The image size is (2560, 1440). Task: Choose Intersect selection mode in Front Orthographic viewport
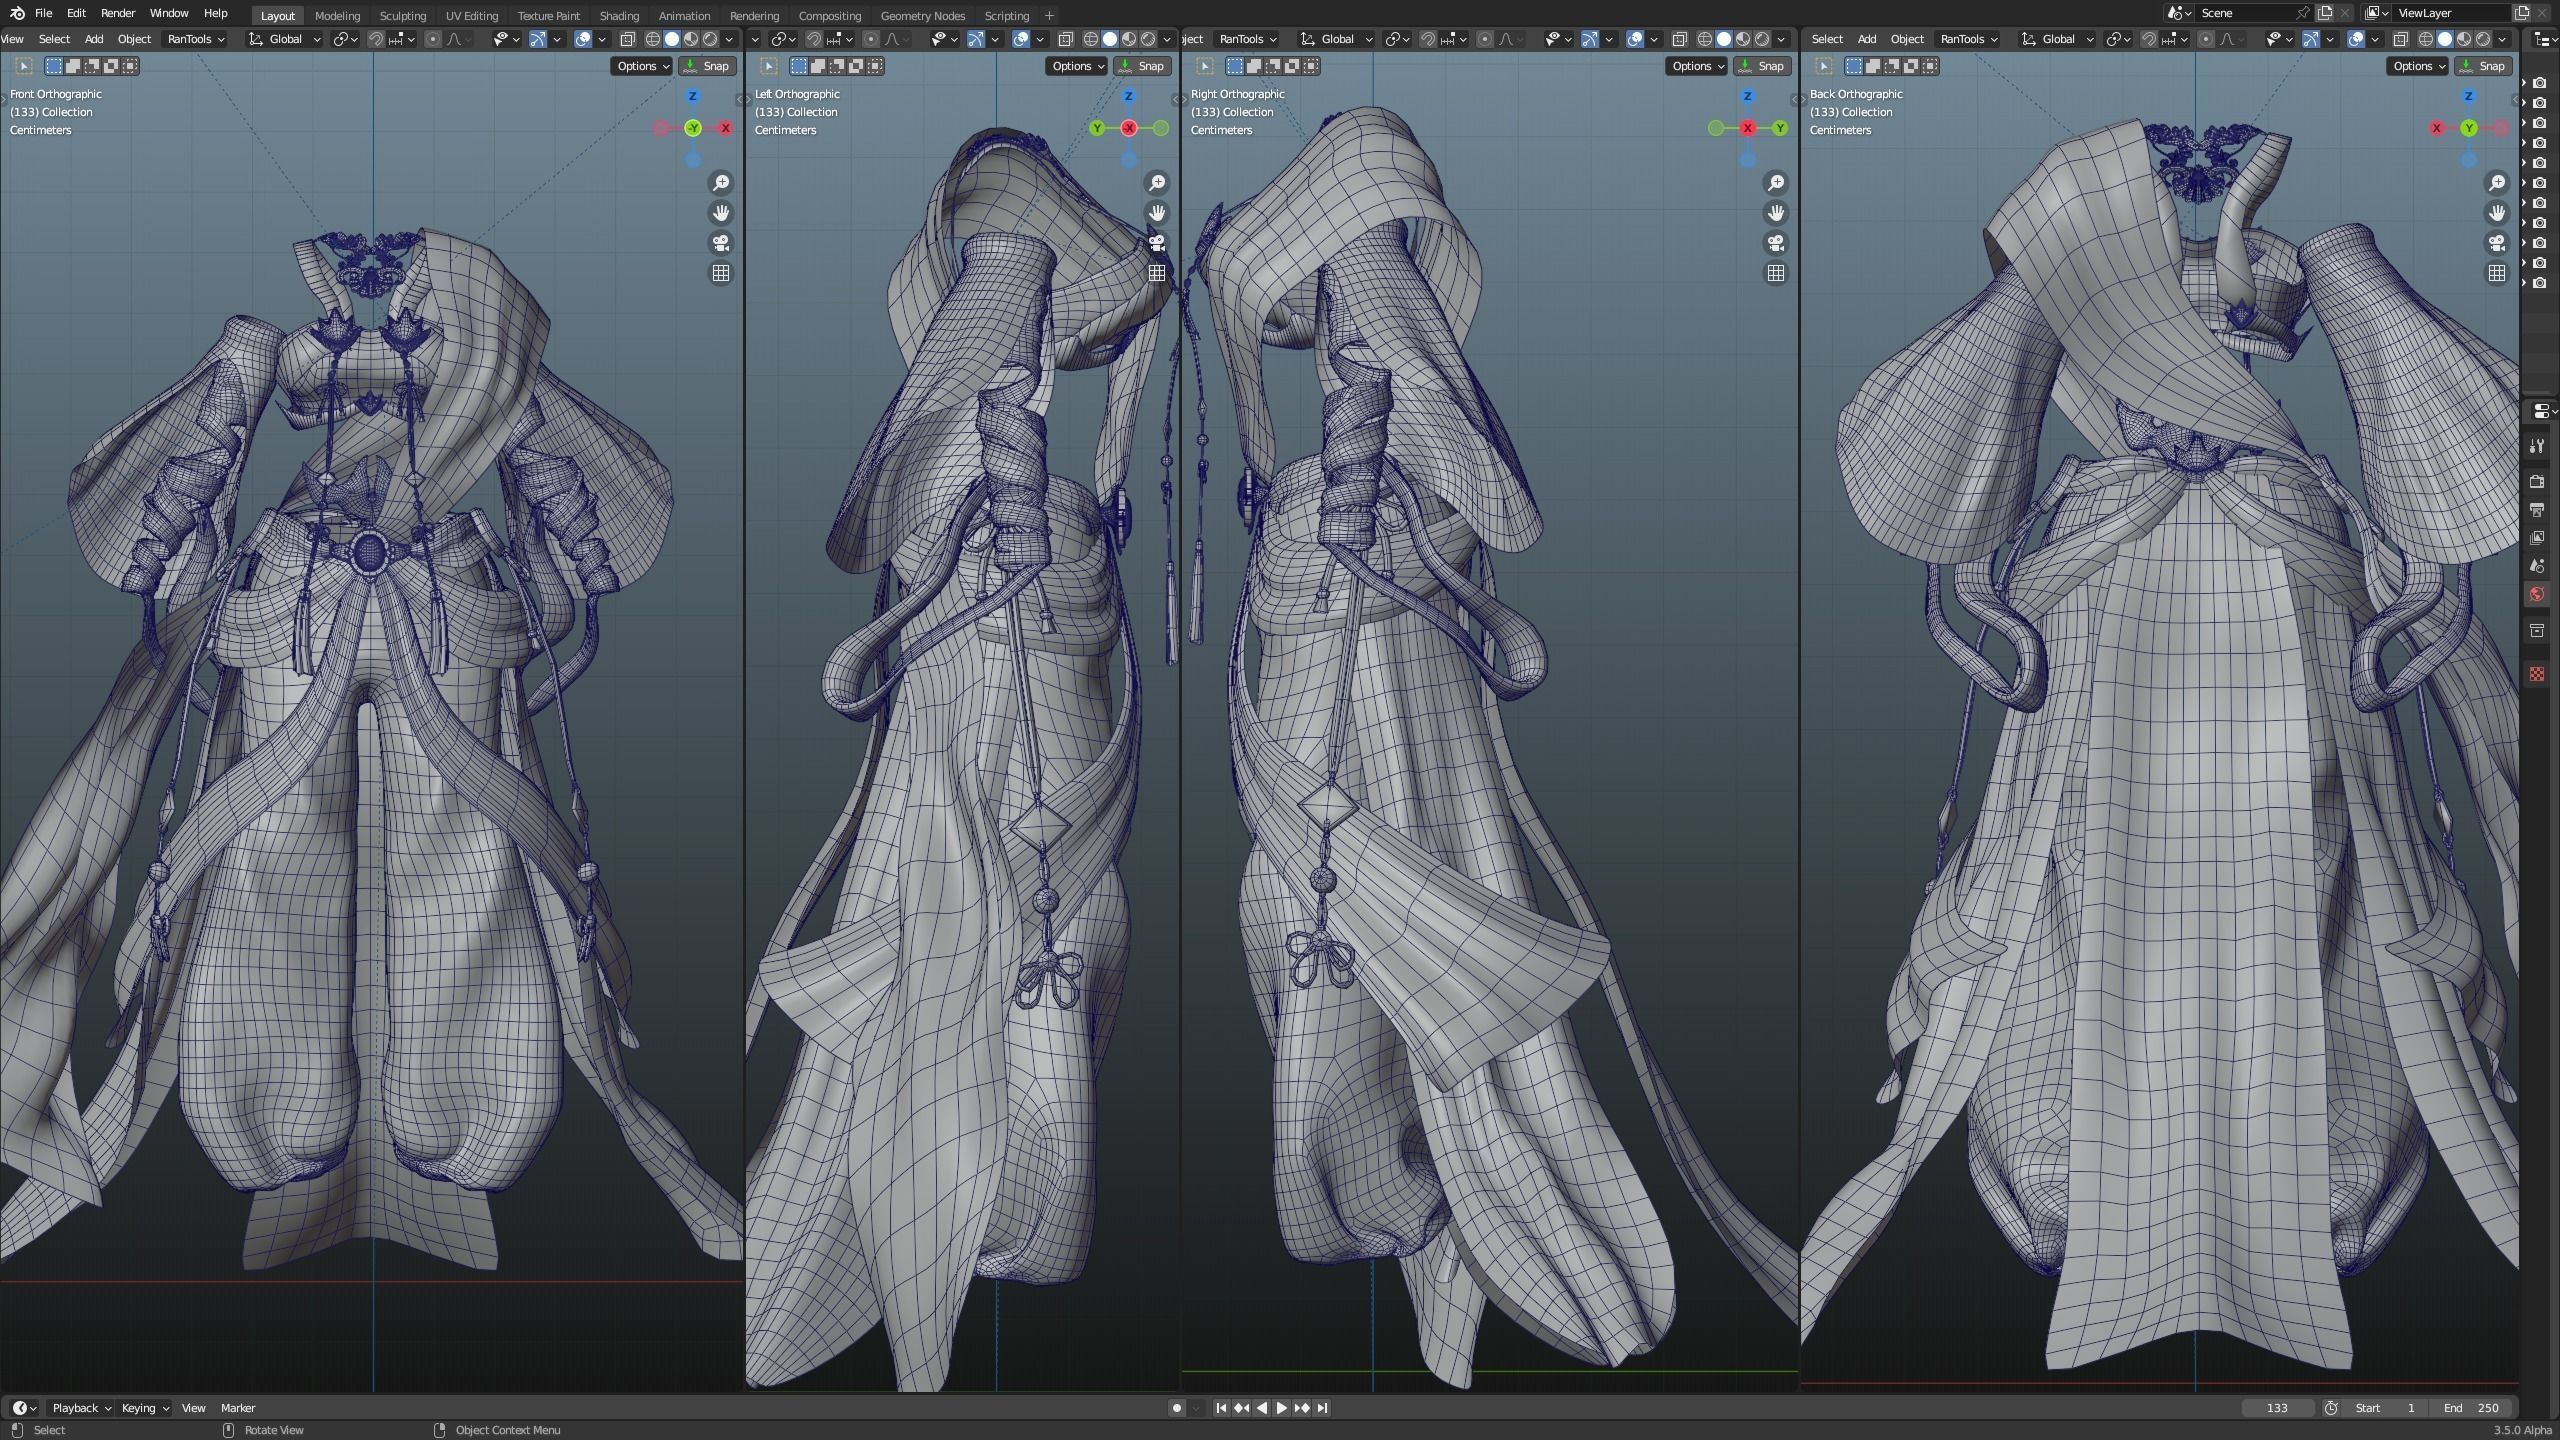click(x=130, y=66)
